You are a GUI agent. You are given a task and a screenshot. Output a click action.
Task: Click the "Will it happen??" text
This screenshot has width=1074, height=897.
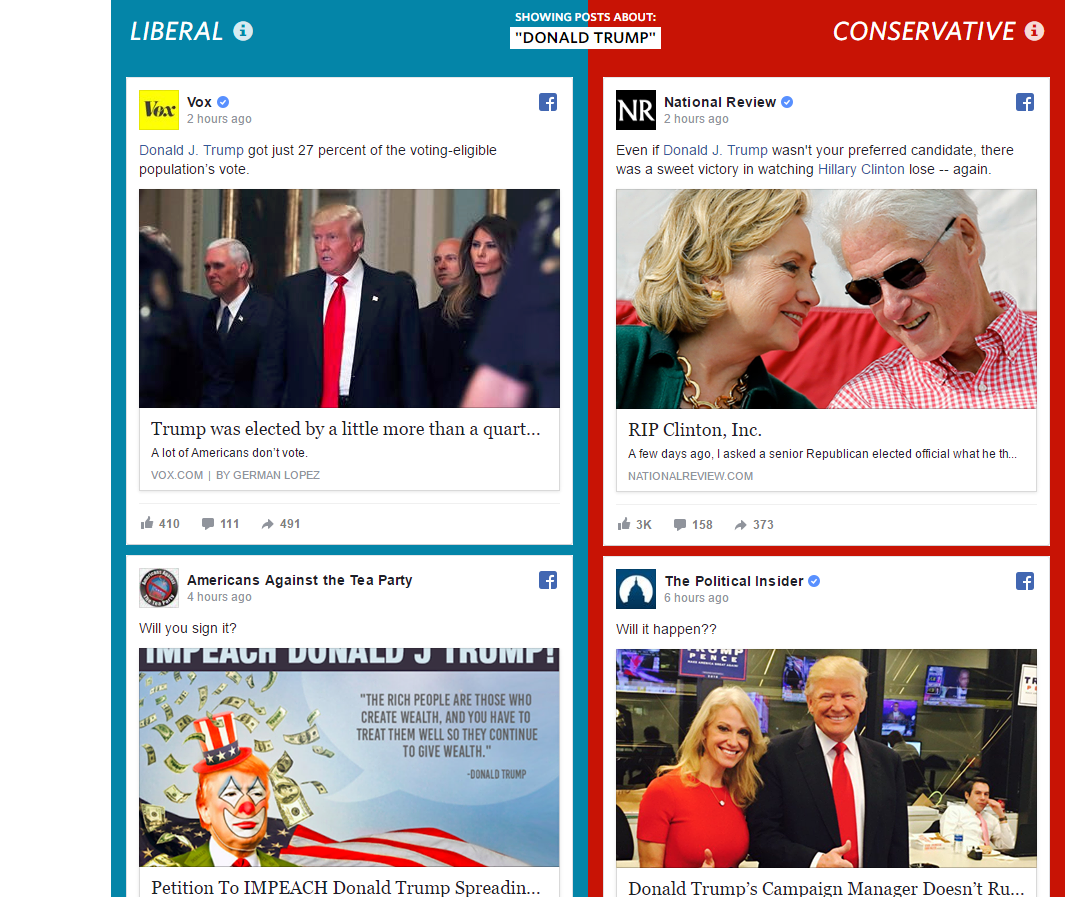666,629
